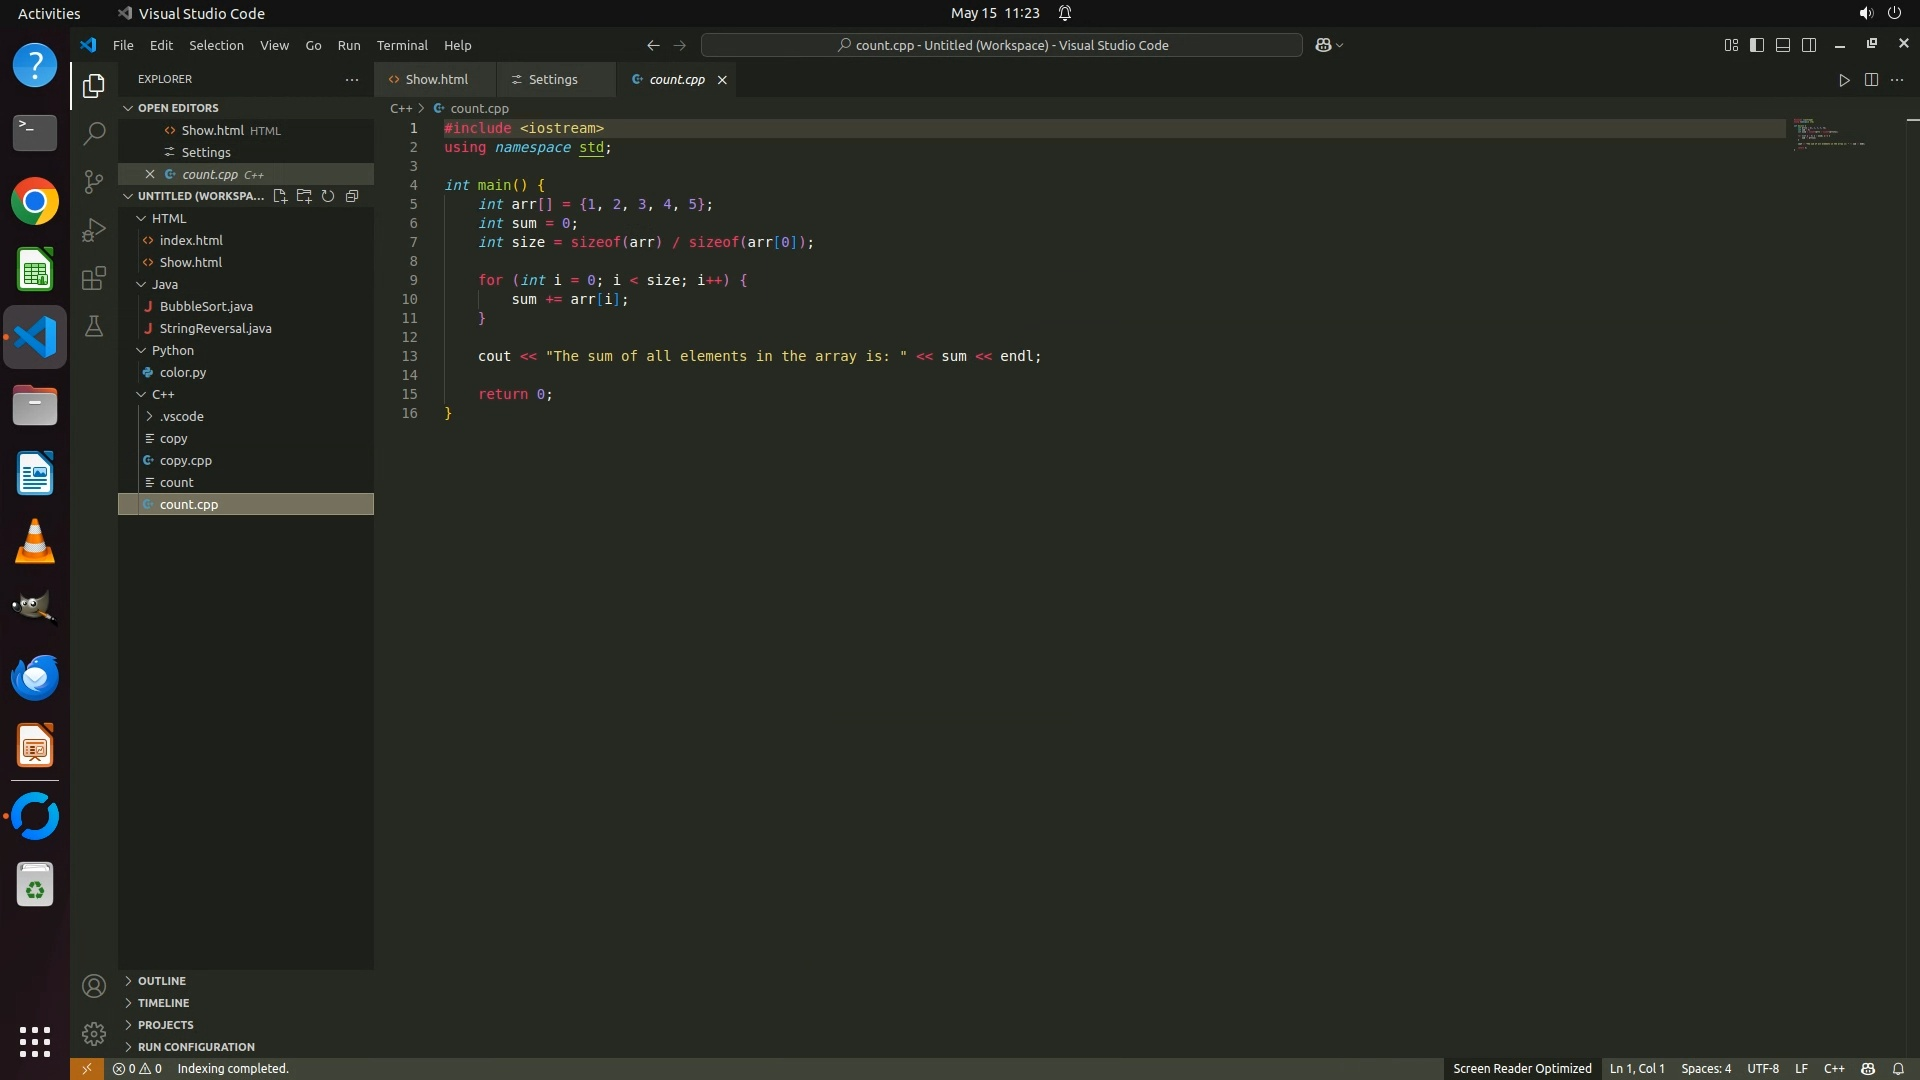Click the New File icon in workspace header
Viewport: 1920px width, 1080px height.
point(280,196)
